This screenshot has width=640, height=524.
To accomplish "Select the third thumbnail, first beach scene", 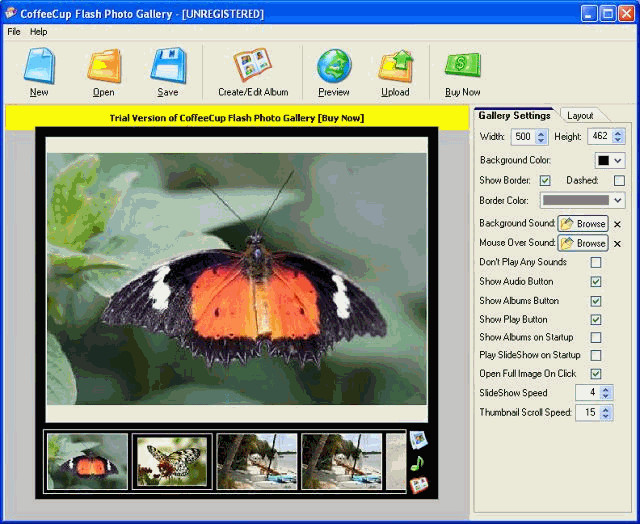I will [257, 461].
